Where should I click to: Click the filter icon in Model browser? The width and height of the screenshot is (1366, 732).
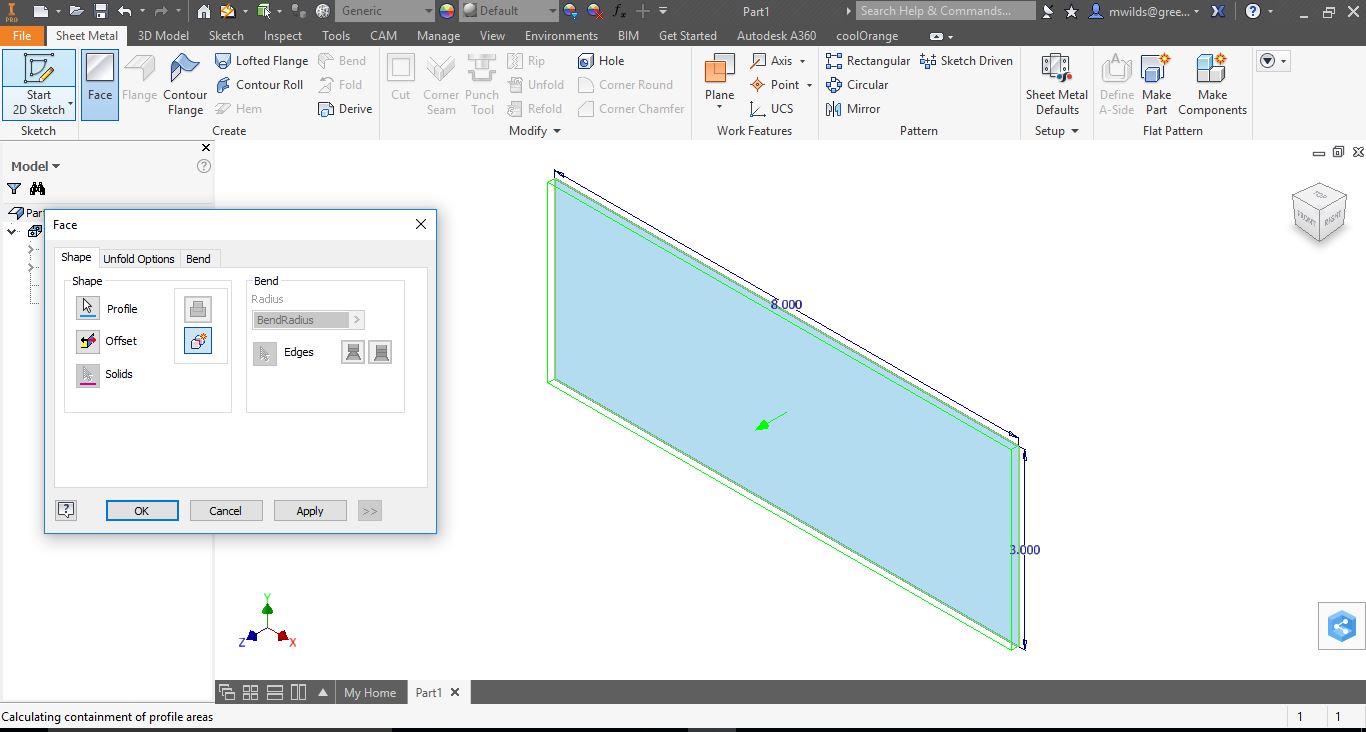tap(14, 188)
